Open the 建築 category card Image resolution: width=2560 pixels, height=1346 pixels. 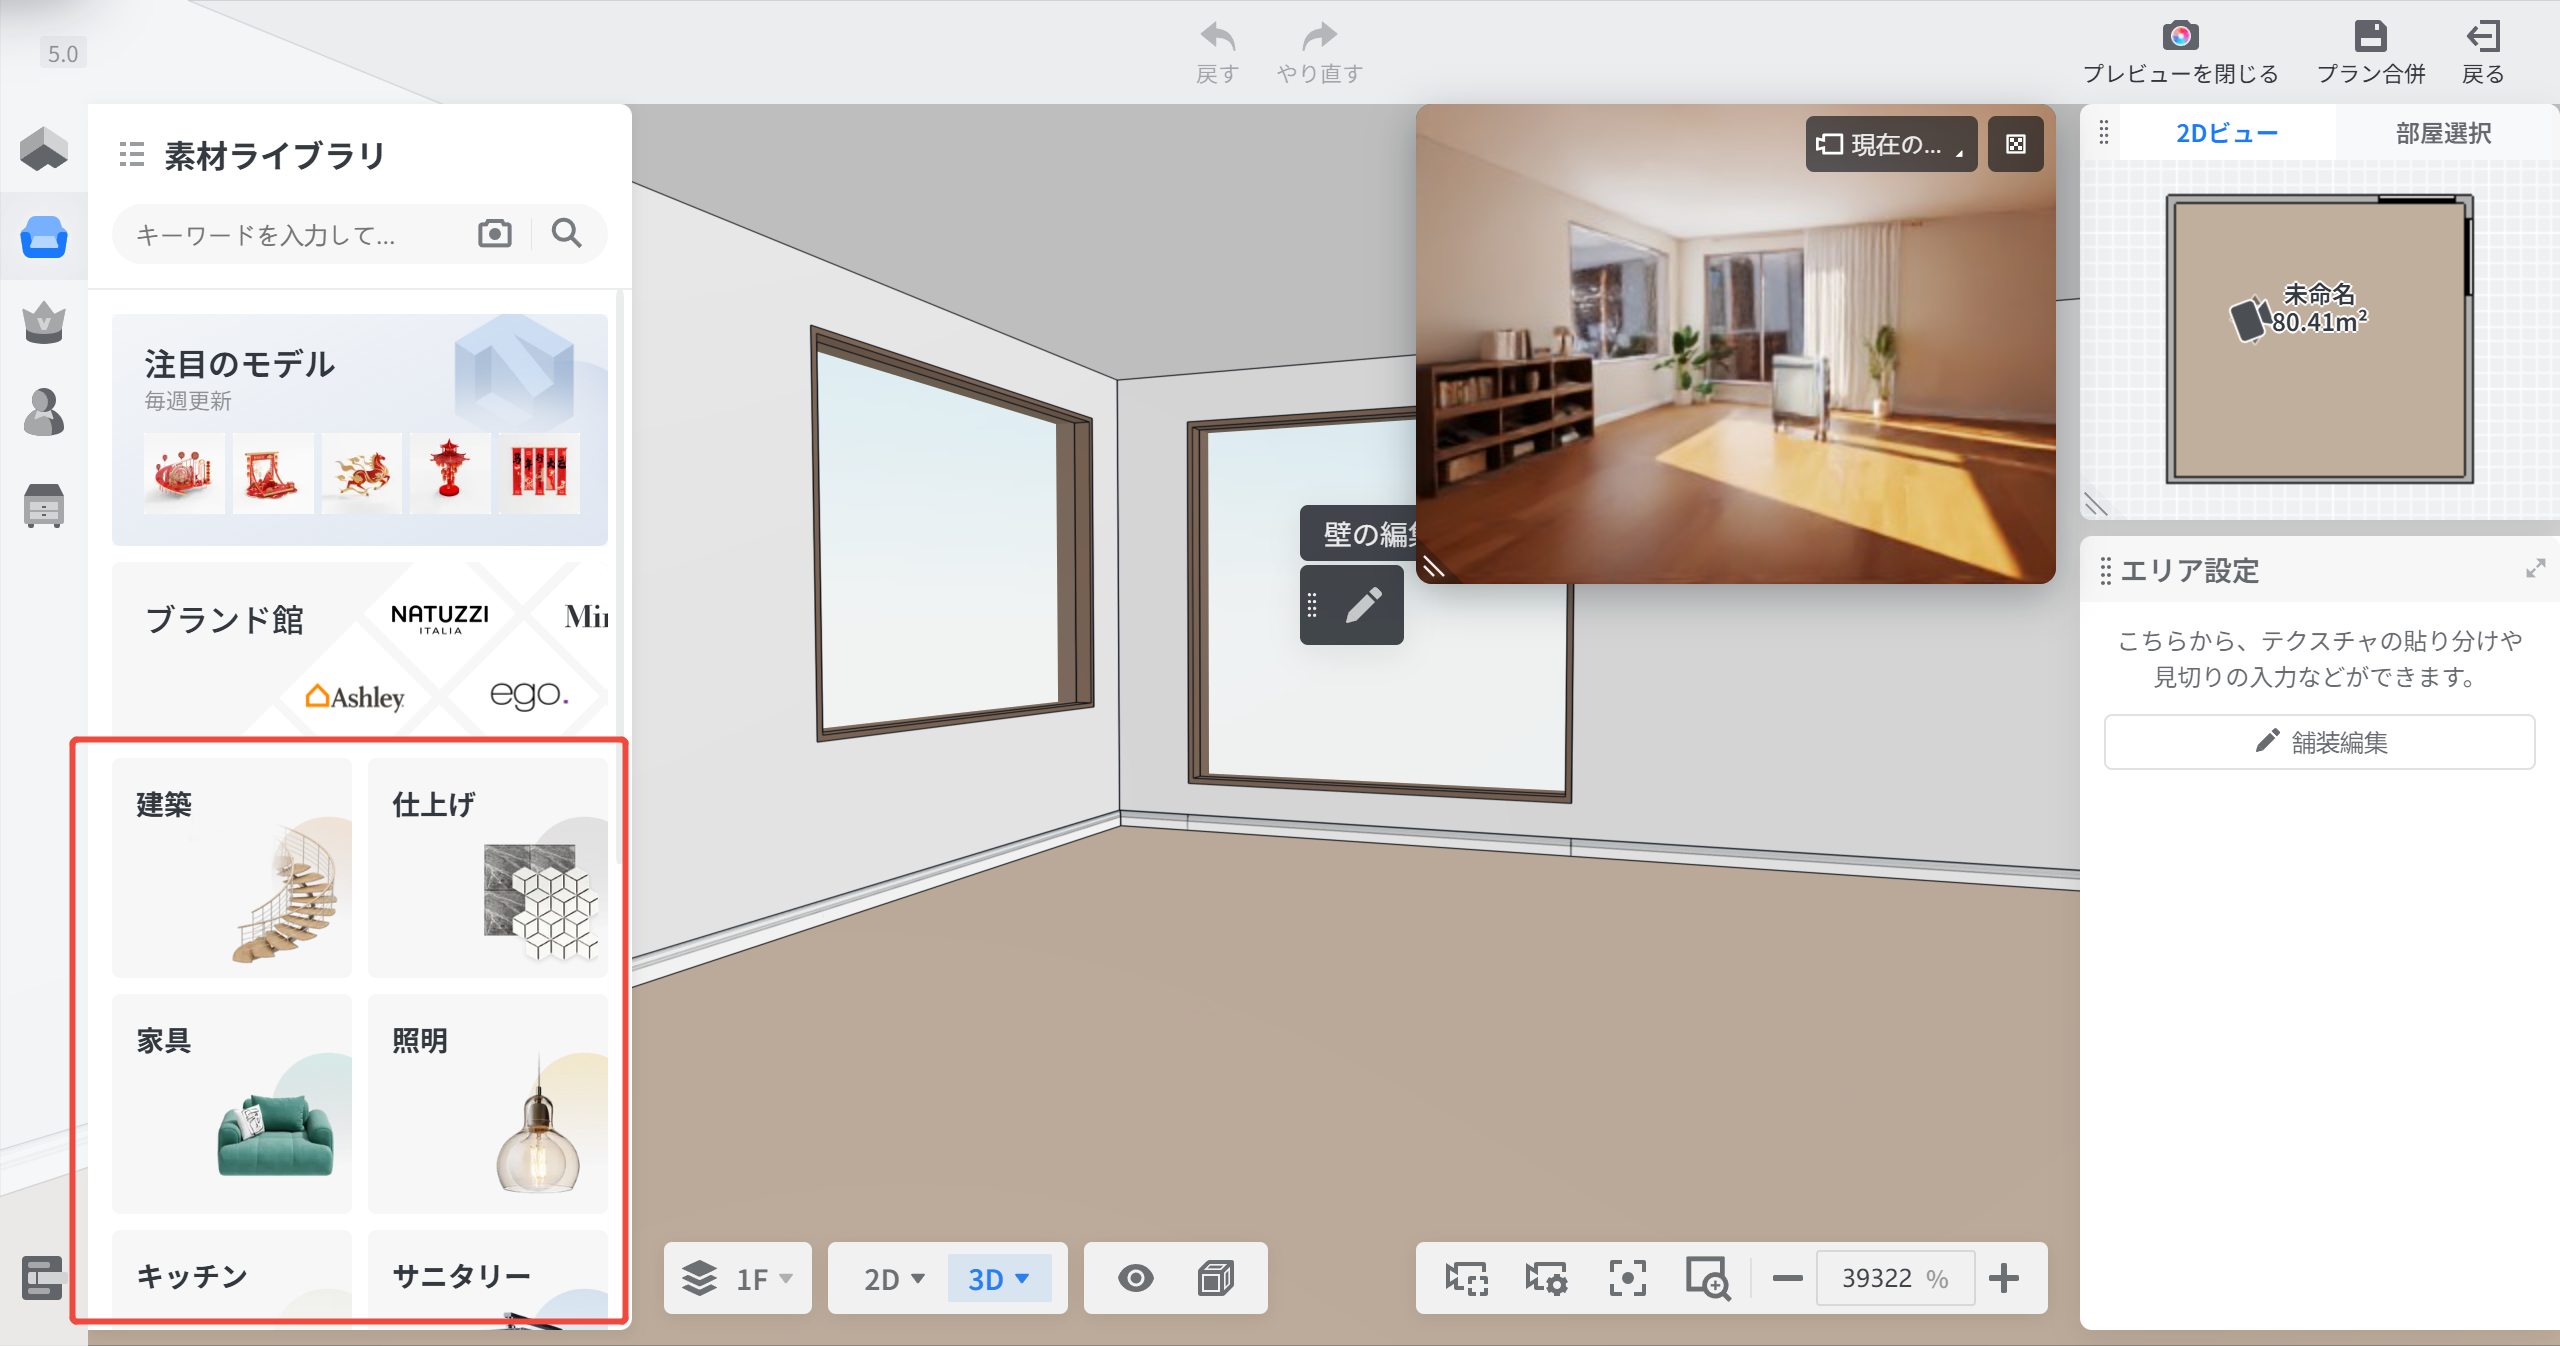point(232,867)
